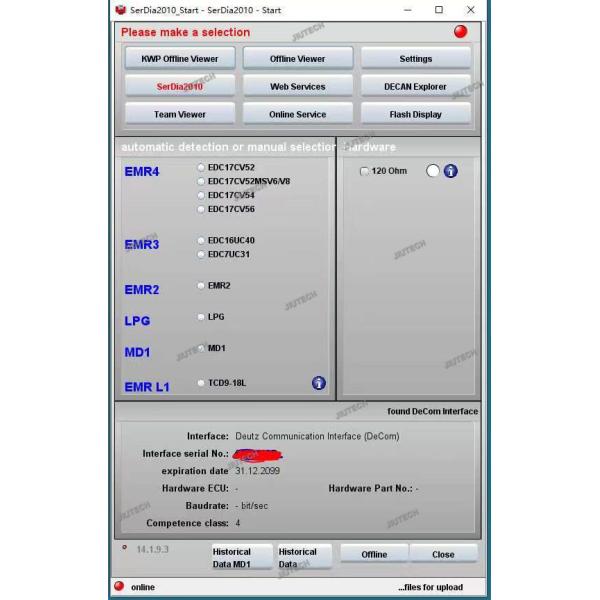Open Settings
The image size is (600, 600).
pyautogui.click(x=416, y=58)
